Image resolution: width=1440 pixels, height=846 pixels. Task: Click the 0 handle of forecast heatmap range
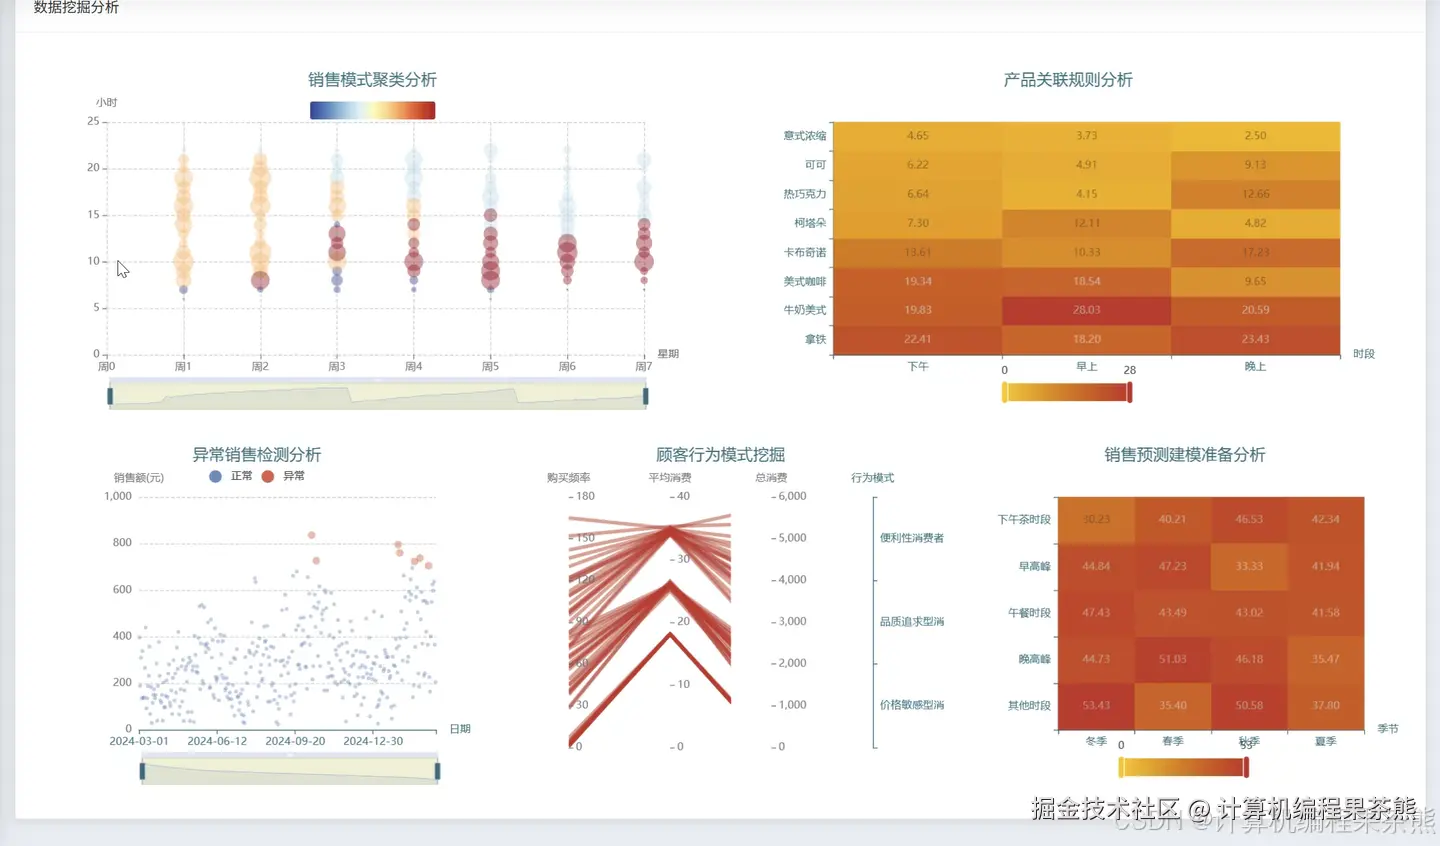pos(1121,767)
